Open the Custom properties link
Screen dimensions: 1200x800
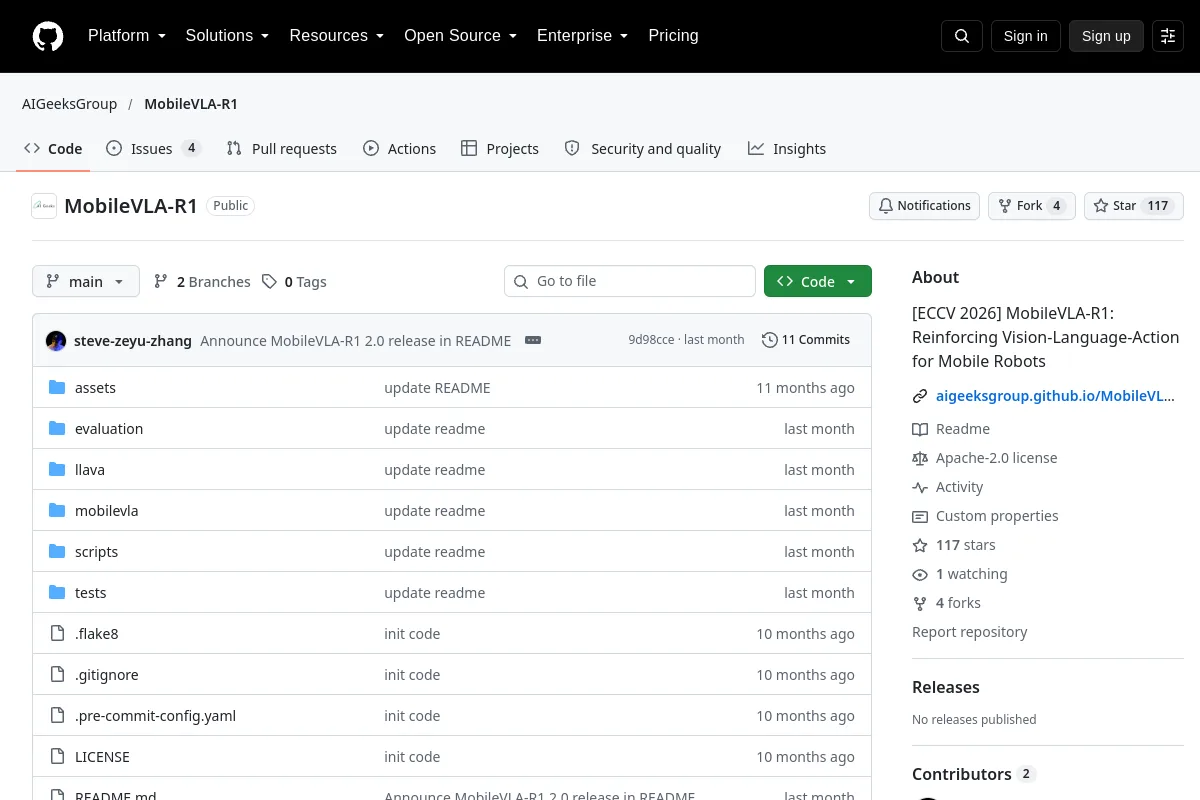[997, 516]
